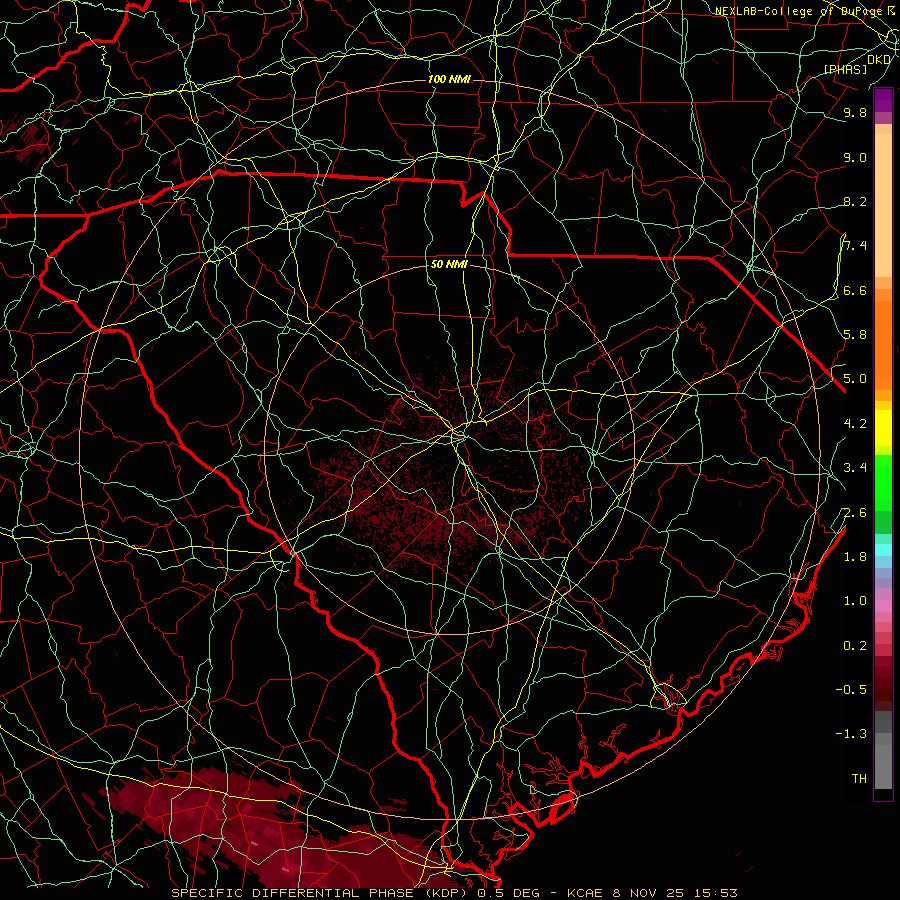900x900 pixels.
Task: Click the 4.2 value on the color scale
Action: 855,423
